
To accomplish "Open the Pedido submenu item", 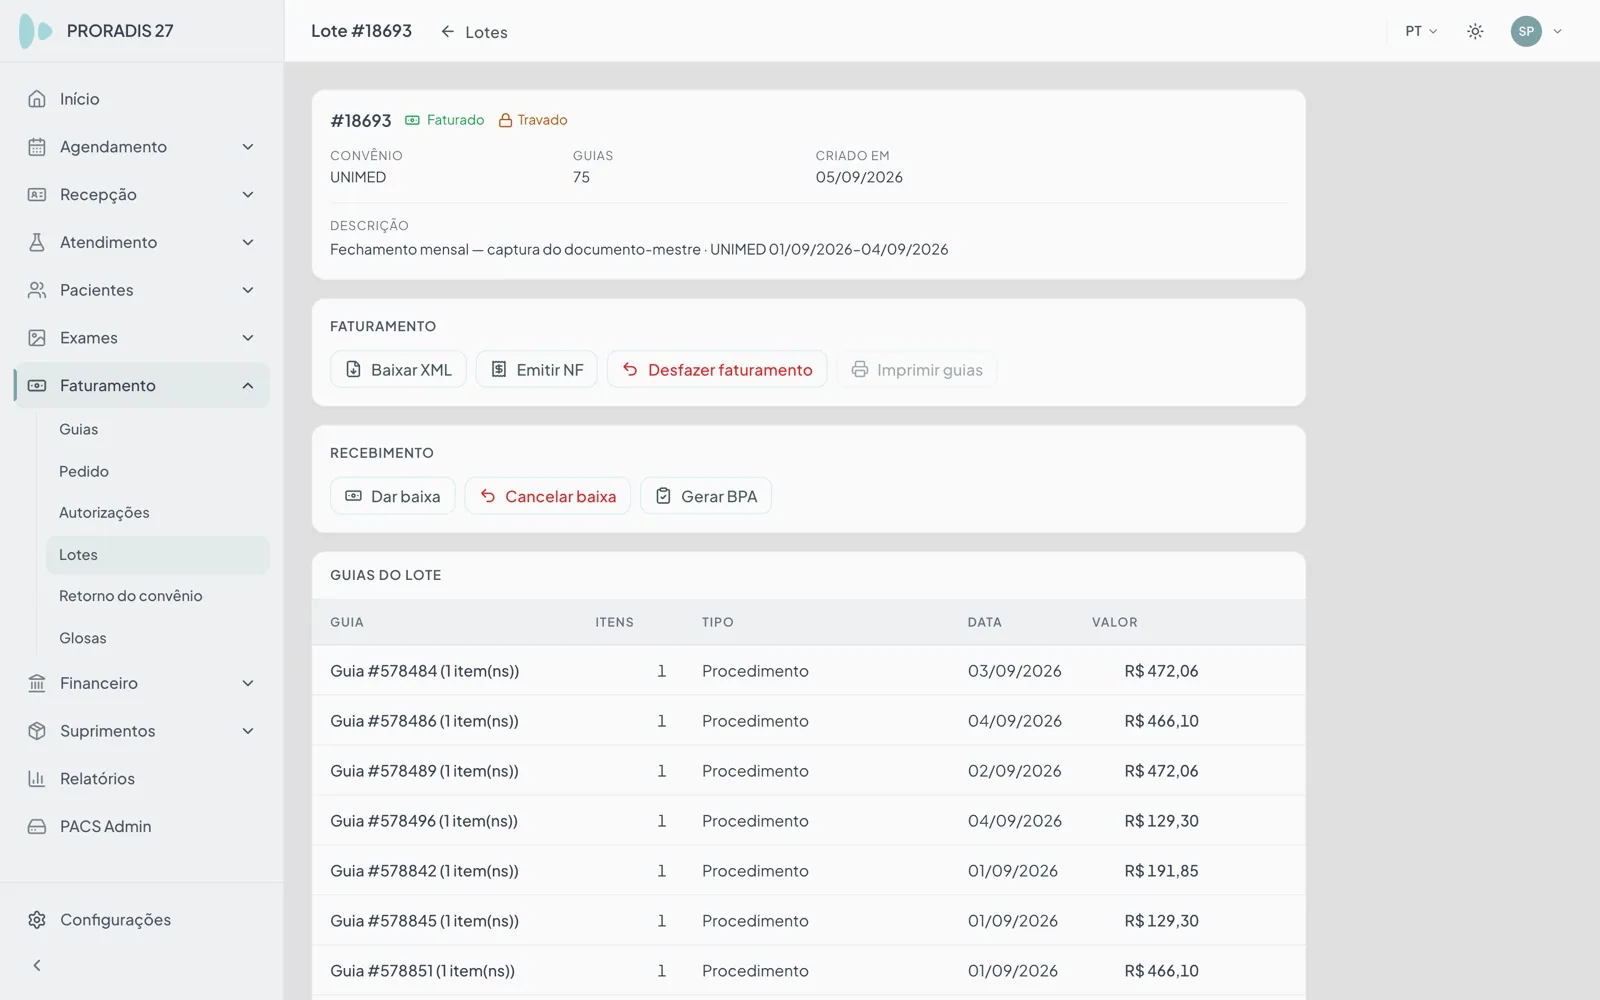I will pyautogui.click(x=158, y=471).
